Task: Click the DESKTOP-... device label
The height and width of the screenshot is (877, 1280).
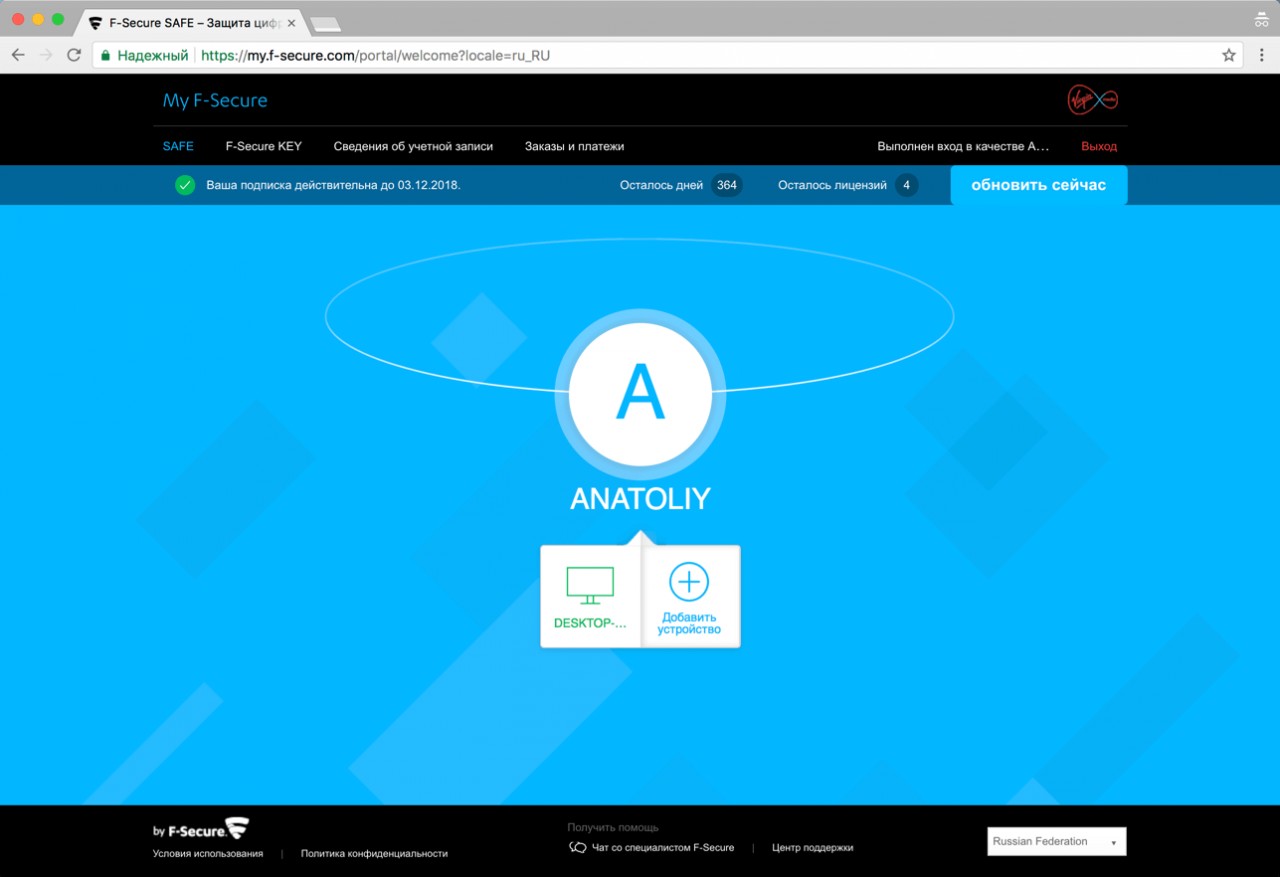Action: pyautogui.click(x=590, y=623)
